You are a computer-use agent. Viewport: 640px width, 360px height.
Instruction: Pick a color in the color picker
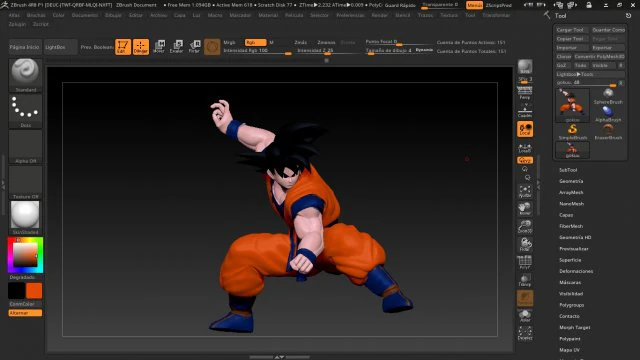[25, 255]
